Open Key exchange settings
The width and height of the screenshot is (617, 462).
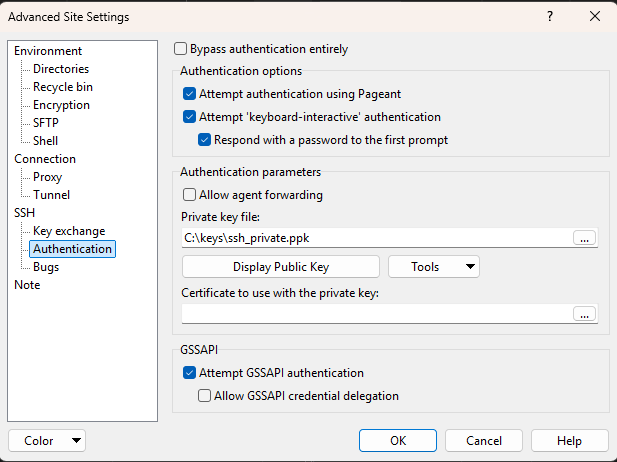click(x=69, y=231)
